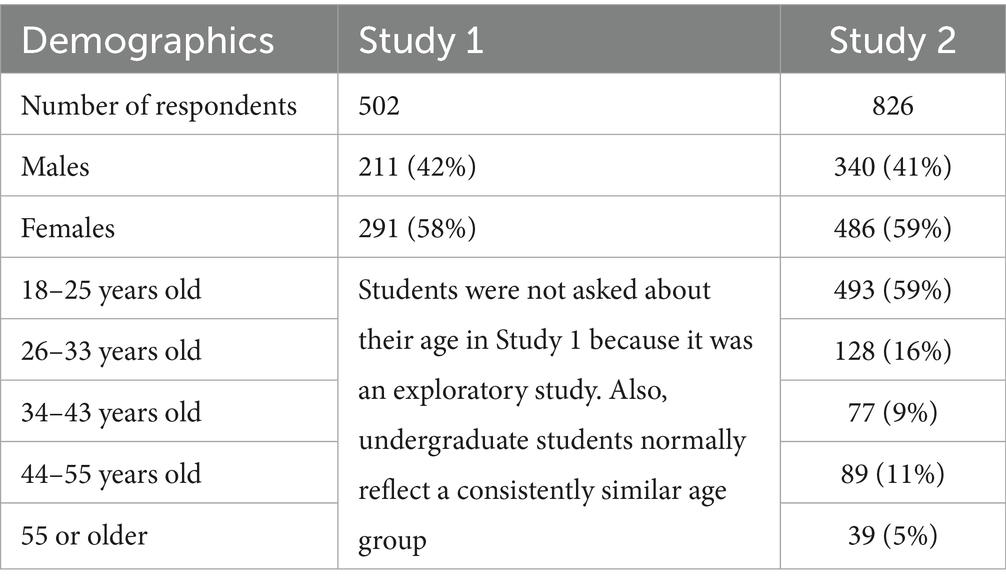Click the 34–43 years old label
The width and height of the screenshot is (1006, 587).
click(111, 412)
